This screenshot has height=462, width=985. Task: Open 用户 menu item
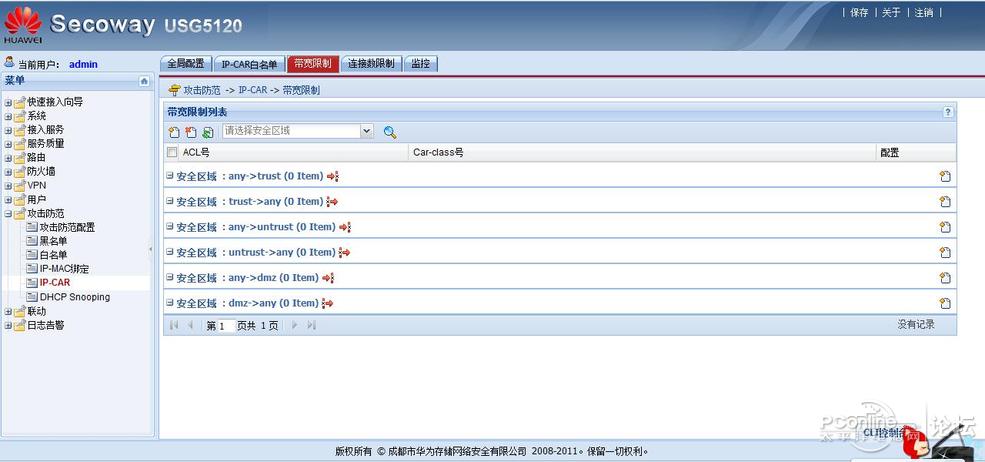(x=36, y=200)
